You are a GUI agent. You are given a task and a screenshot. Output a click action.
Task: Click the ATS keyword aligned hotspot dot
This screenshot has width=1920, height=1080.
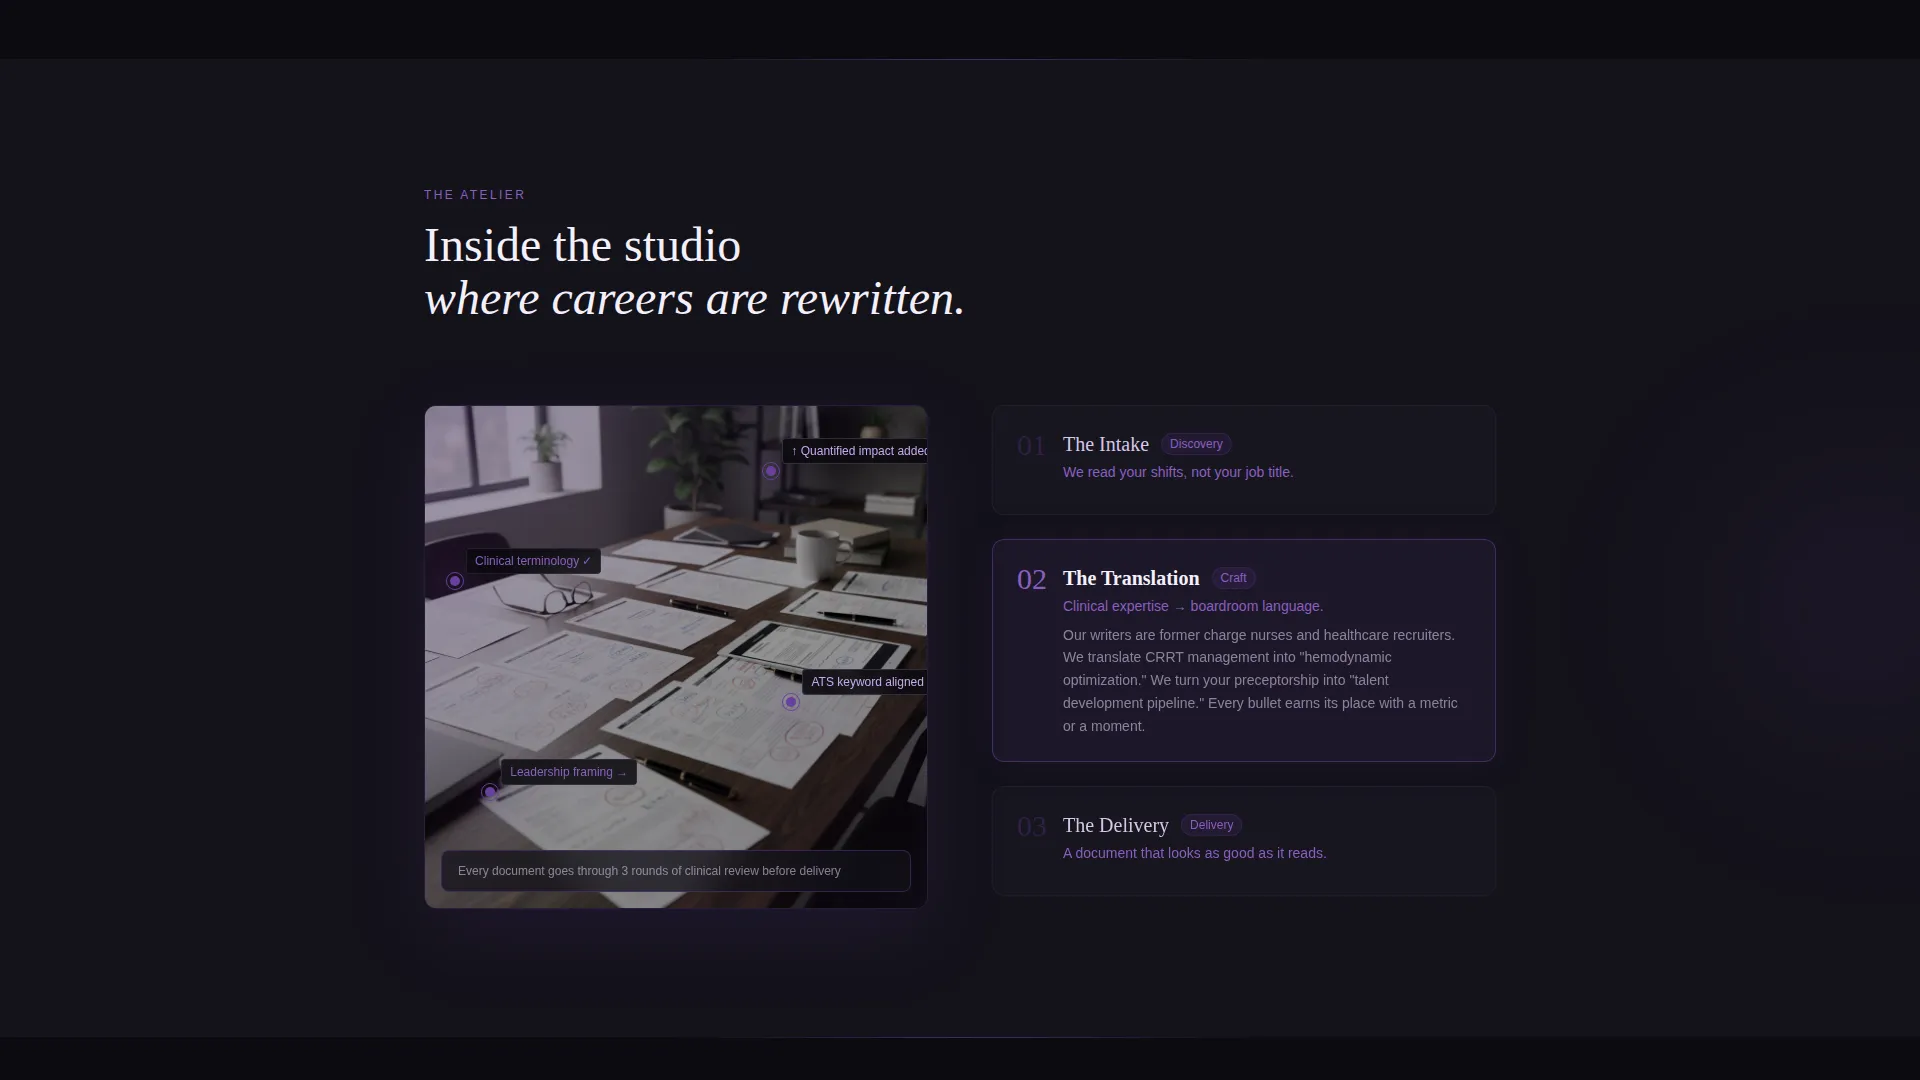click(791, 702)
